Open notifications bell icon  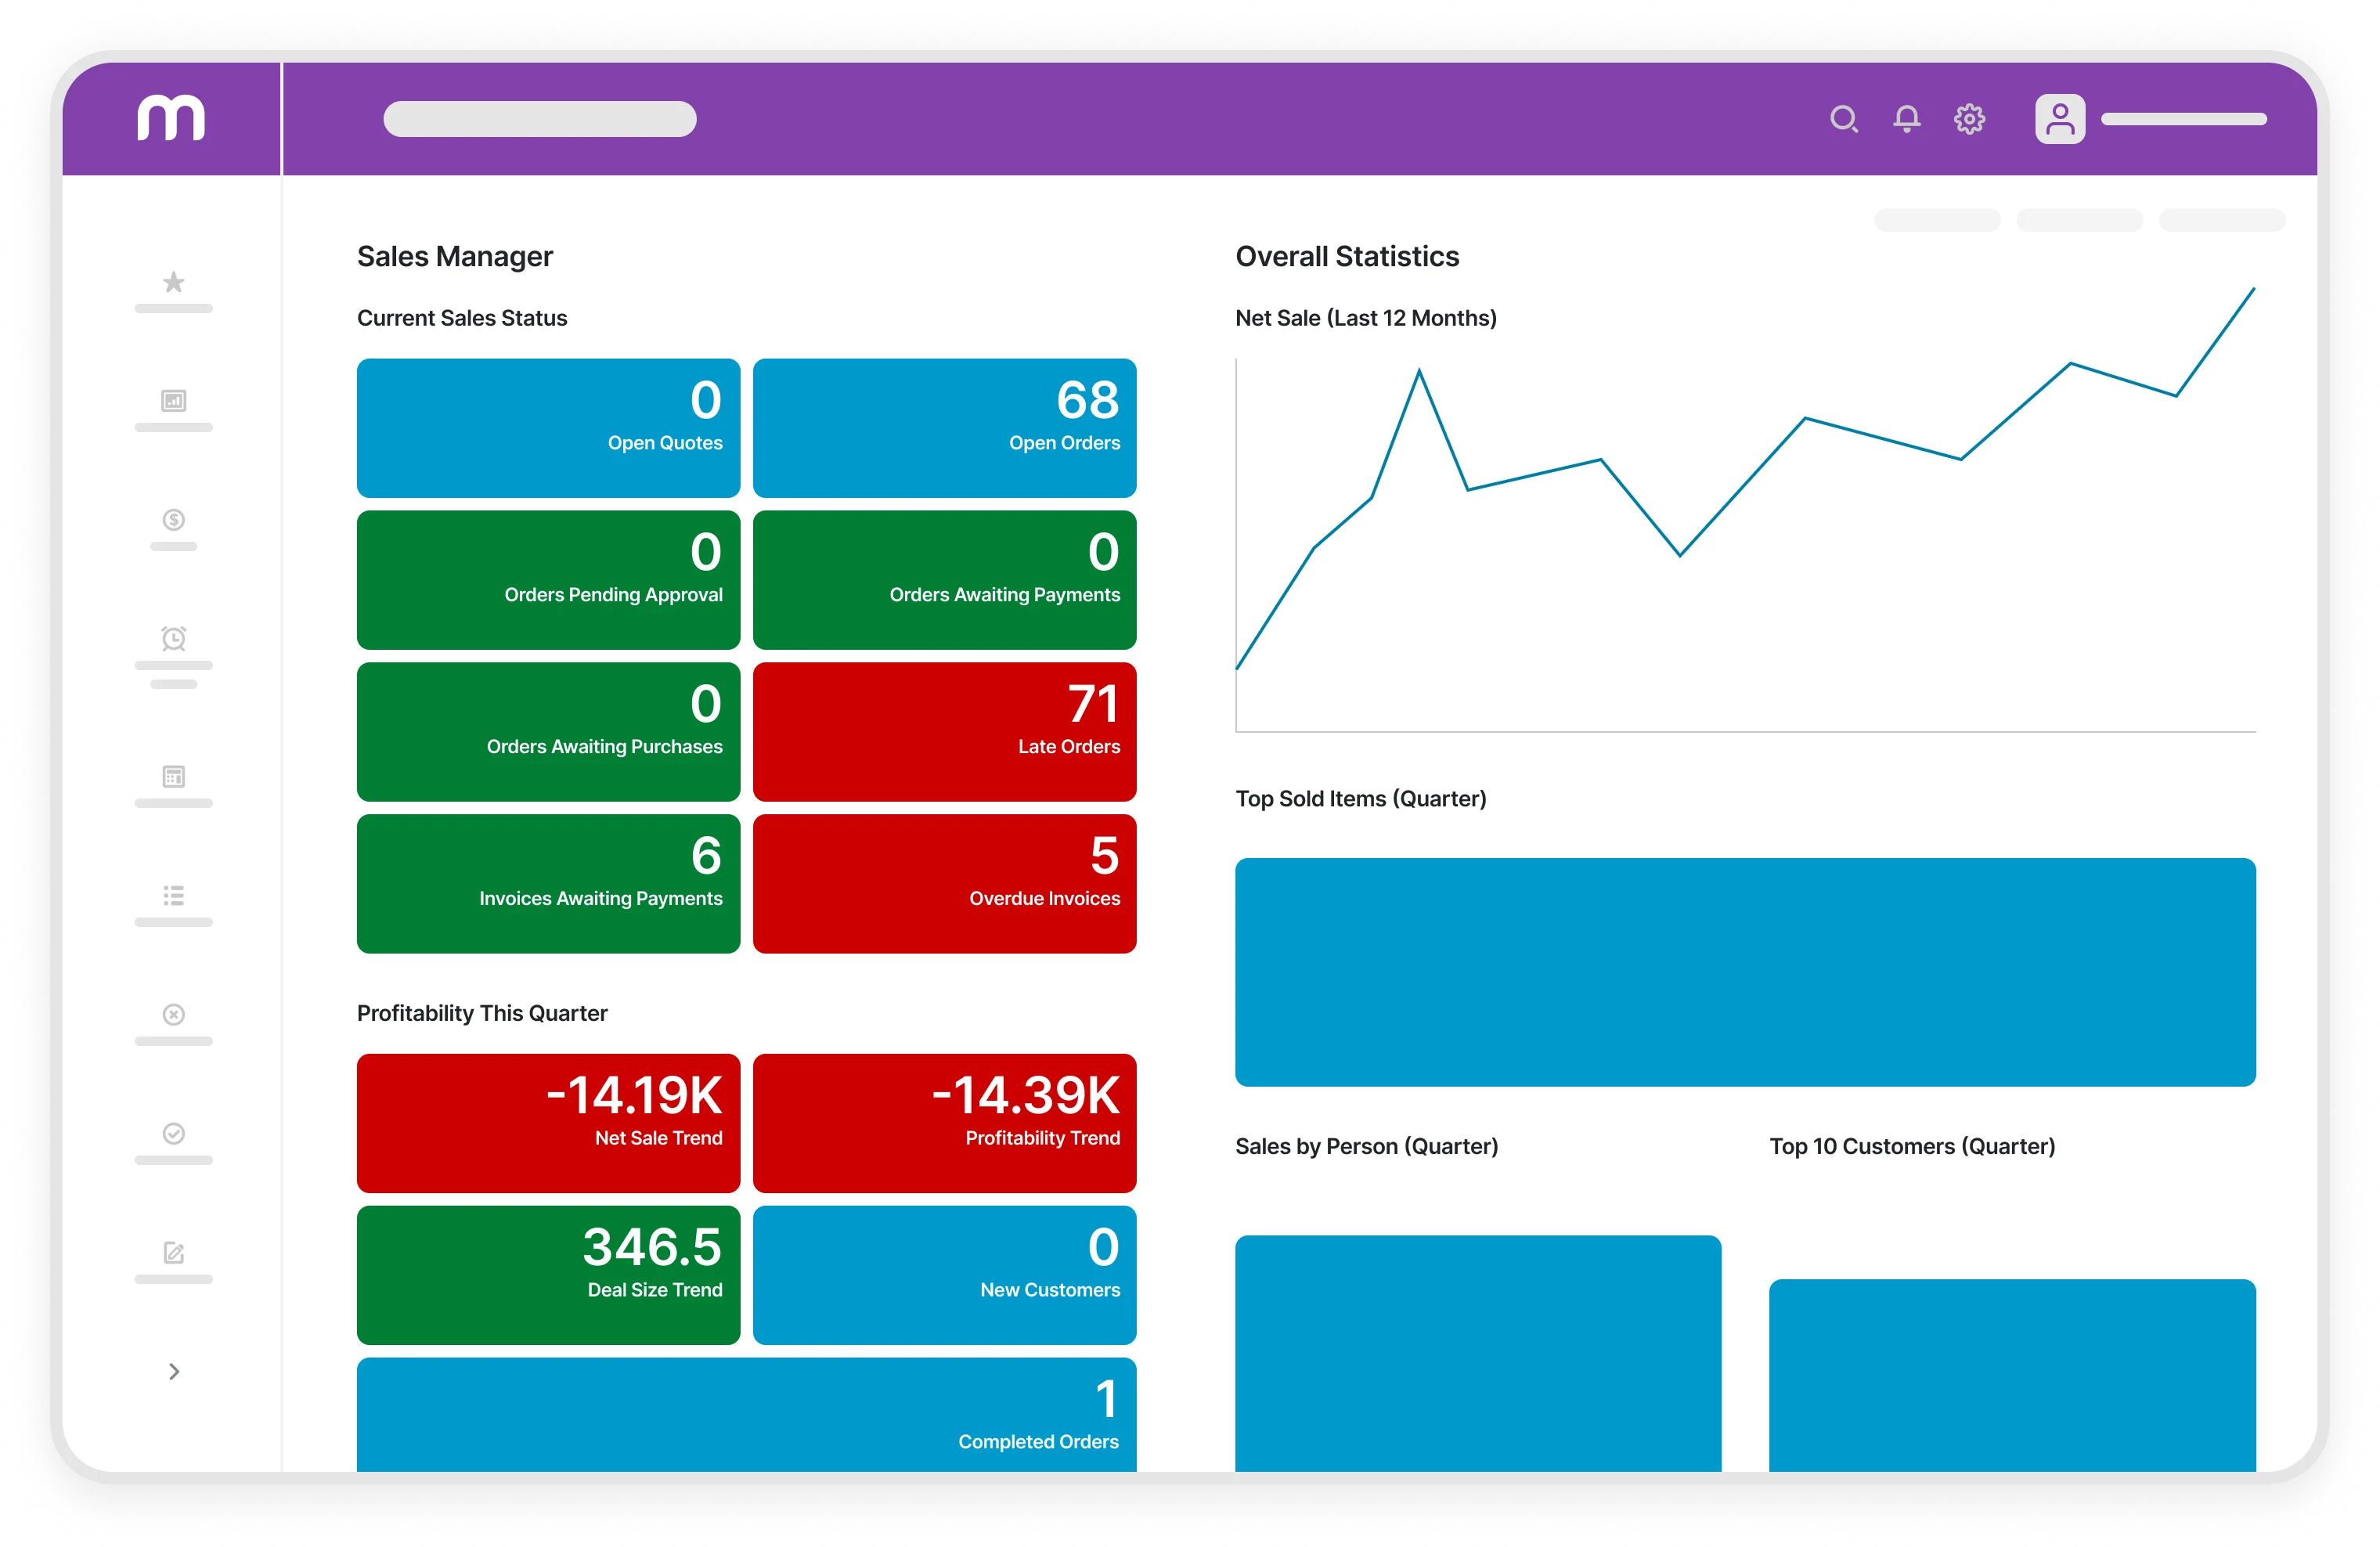(1907, 119)
